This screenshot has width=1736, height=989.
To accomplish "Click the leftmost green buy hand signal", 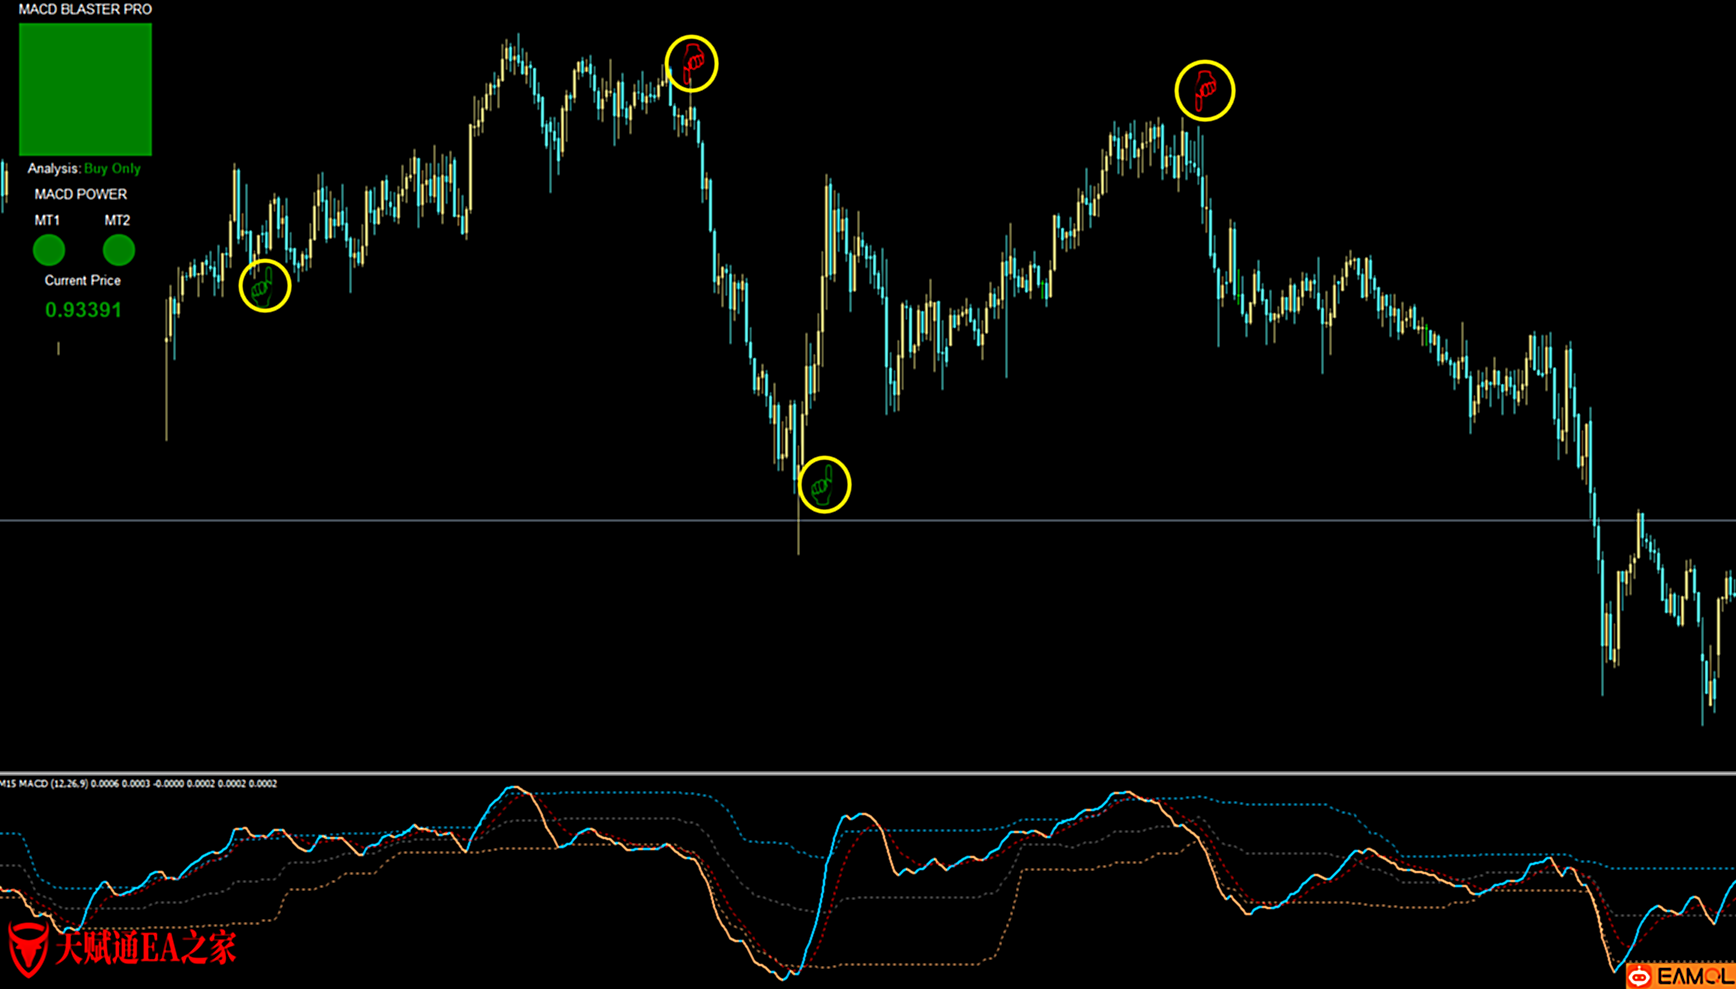I will (x=265, y=286).
